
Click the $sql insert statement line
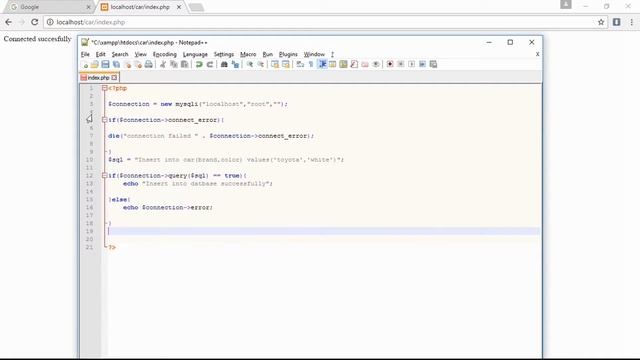click(x=226, y=160)
